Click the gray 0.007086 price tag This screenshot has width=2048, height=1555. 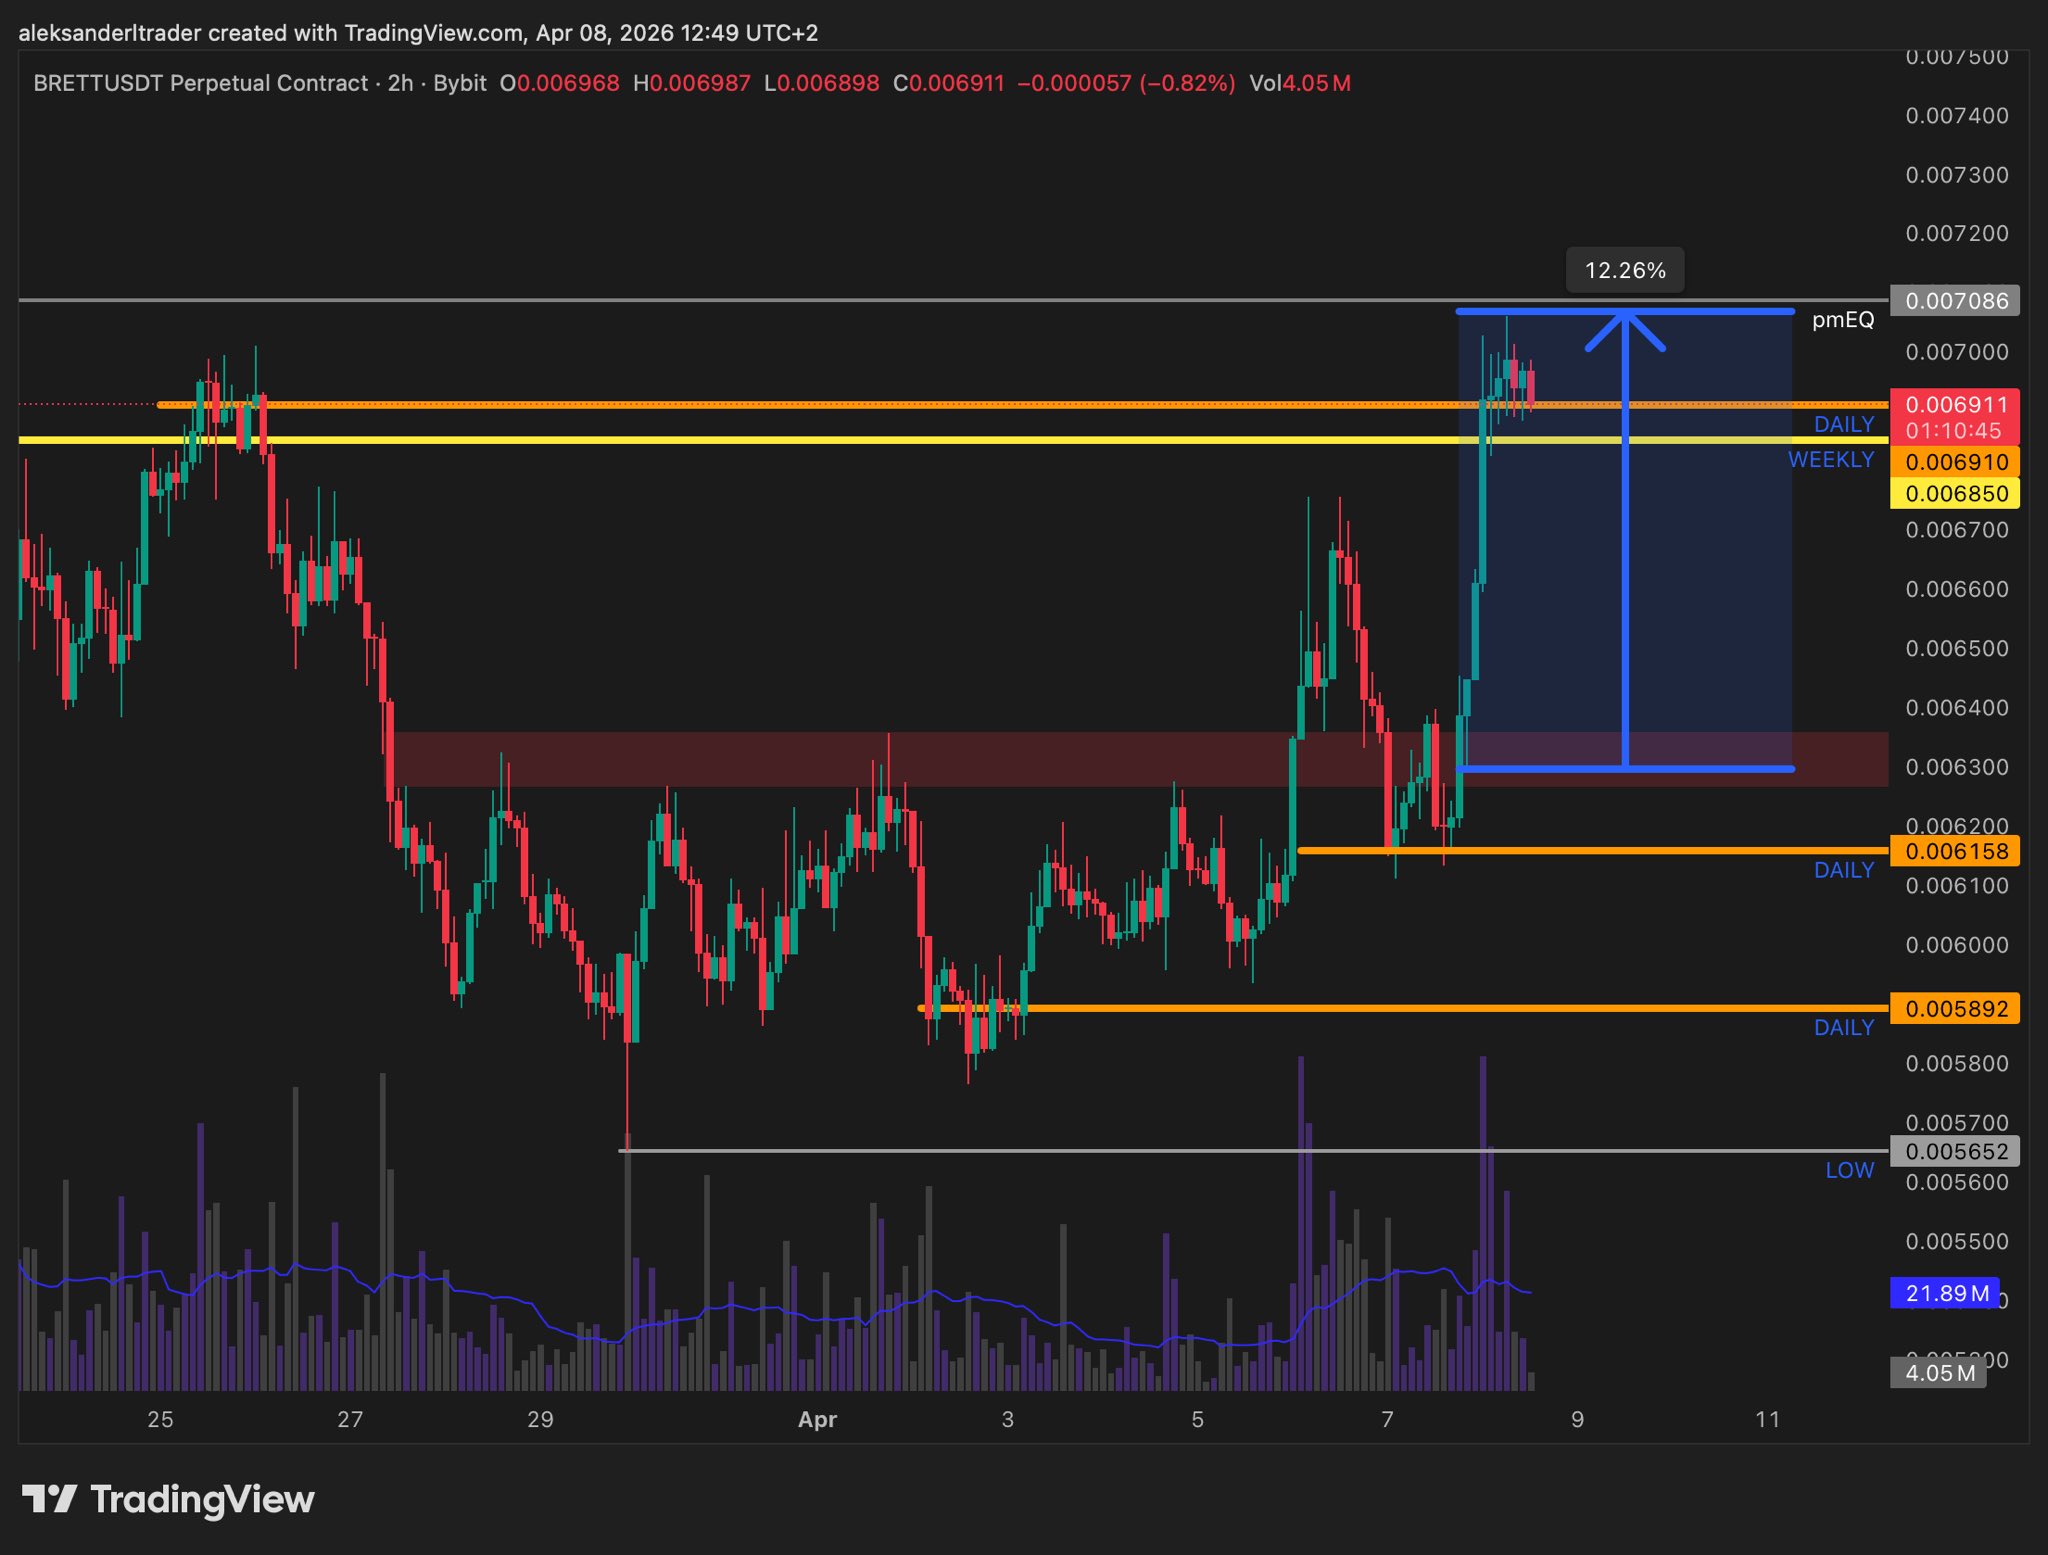[1955, 301]
